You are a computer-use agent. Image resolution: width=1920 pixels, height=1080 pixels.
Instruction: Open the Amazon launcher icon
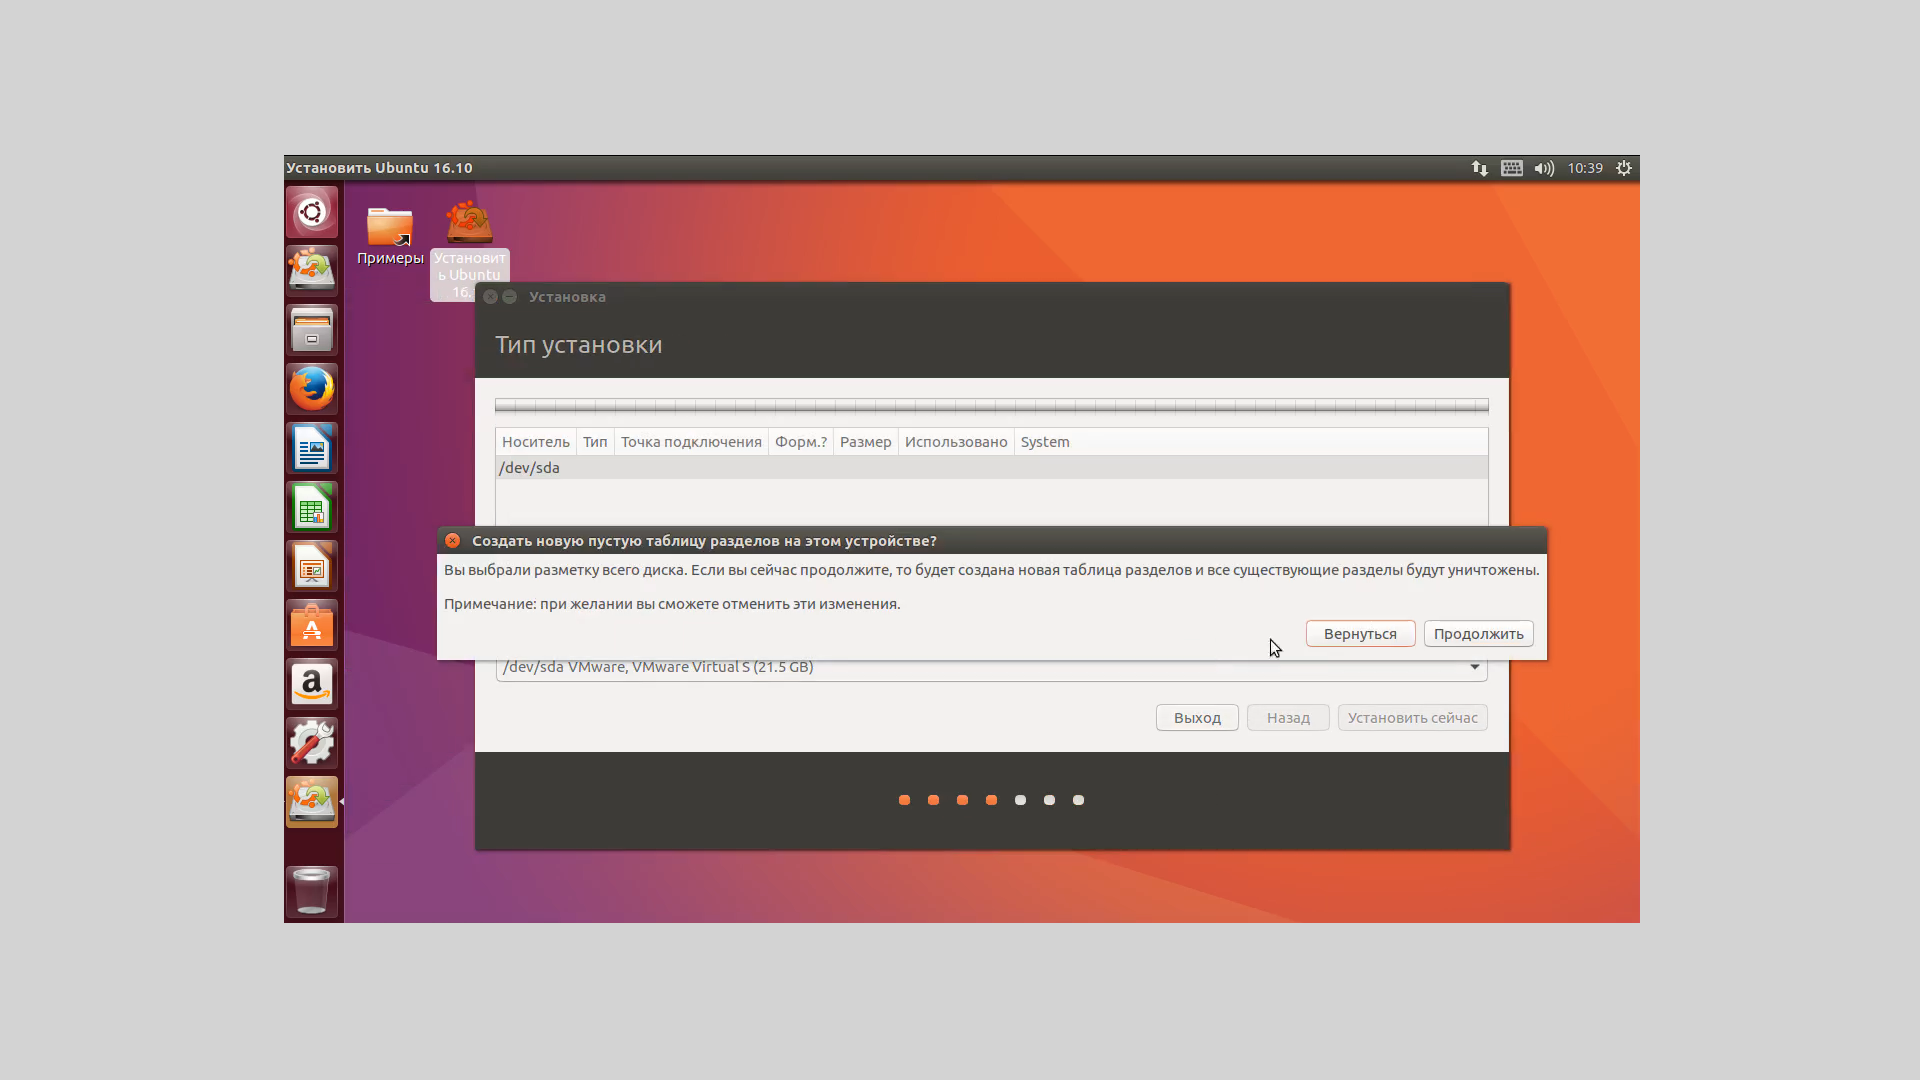[312, 685]
